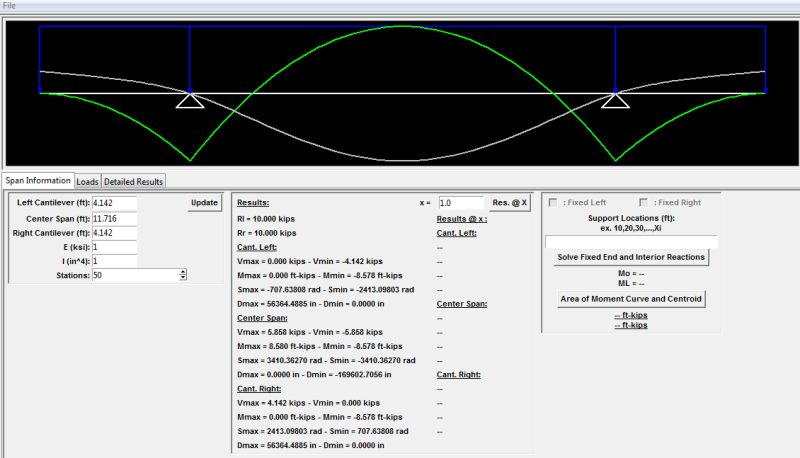This screenshot has height=458, width=800.
Task: Open the Loads tab
Action: click(87, 182)
